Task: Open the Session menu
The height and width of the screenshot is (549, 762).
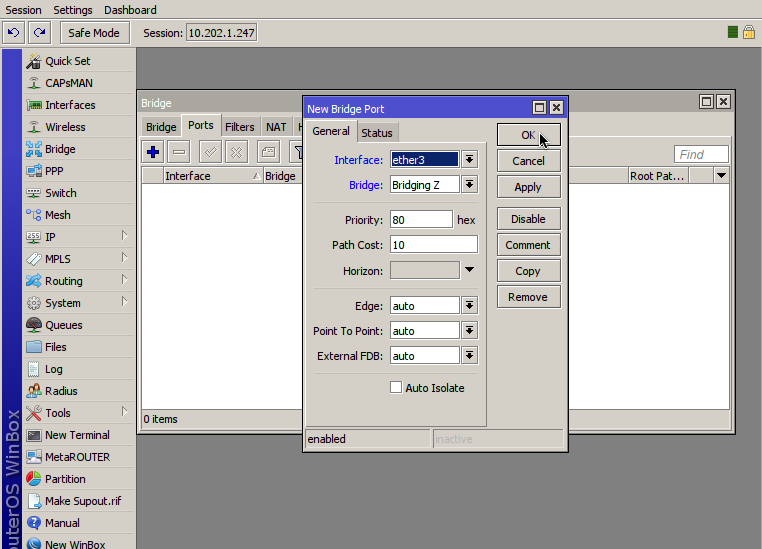Action: [23, 10]
